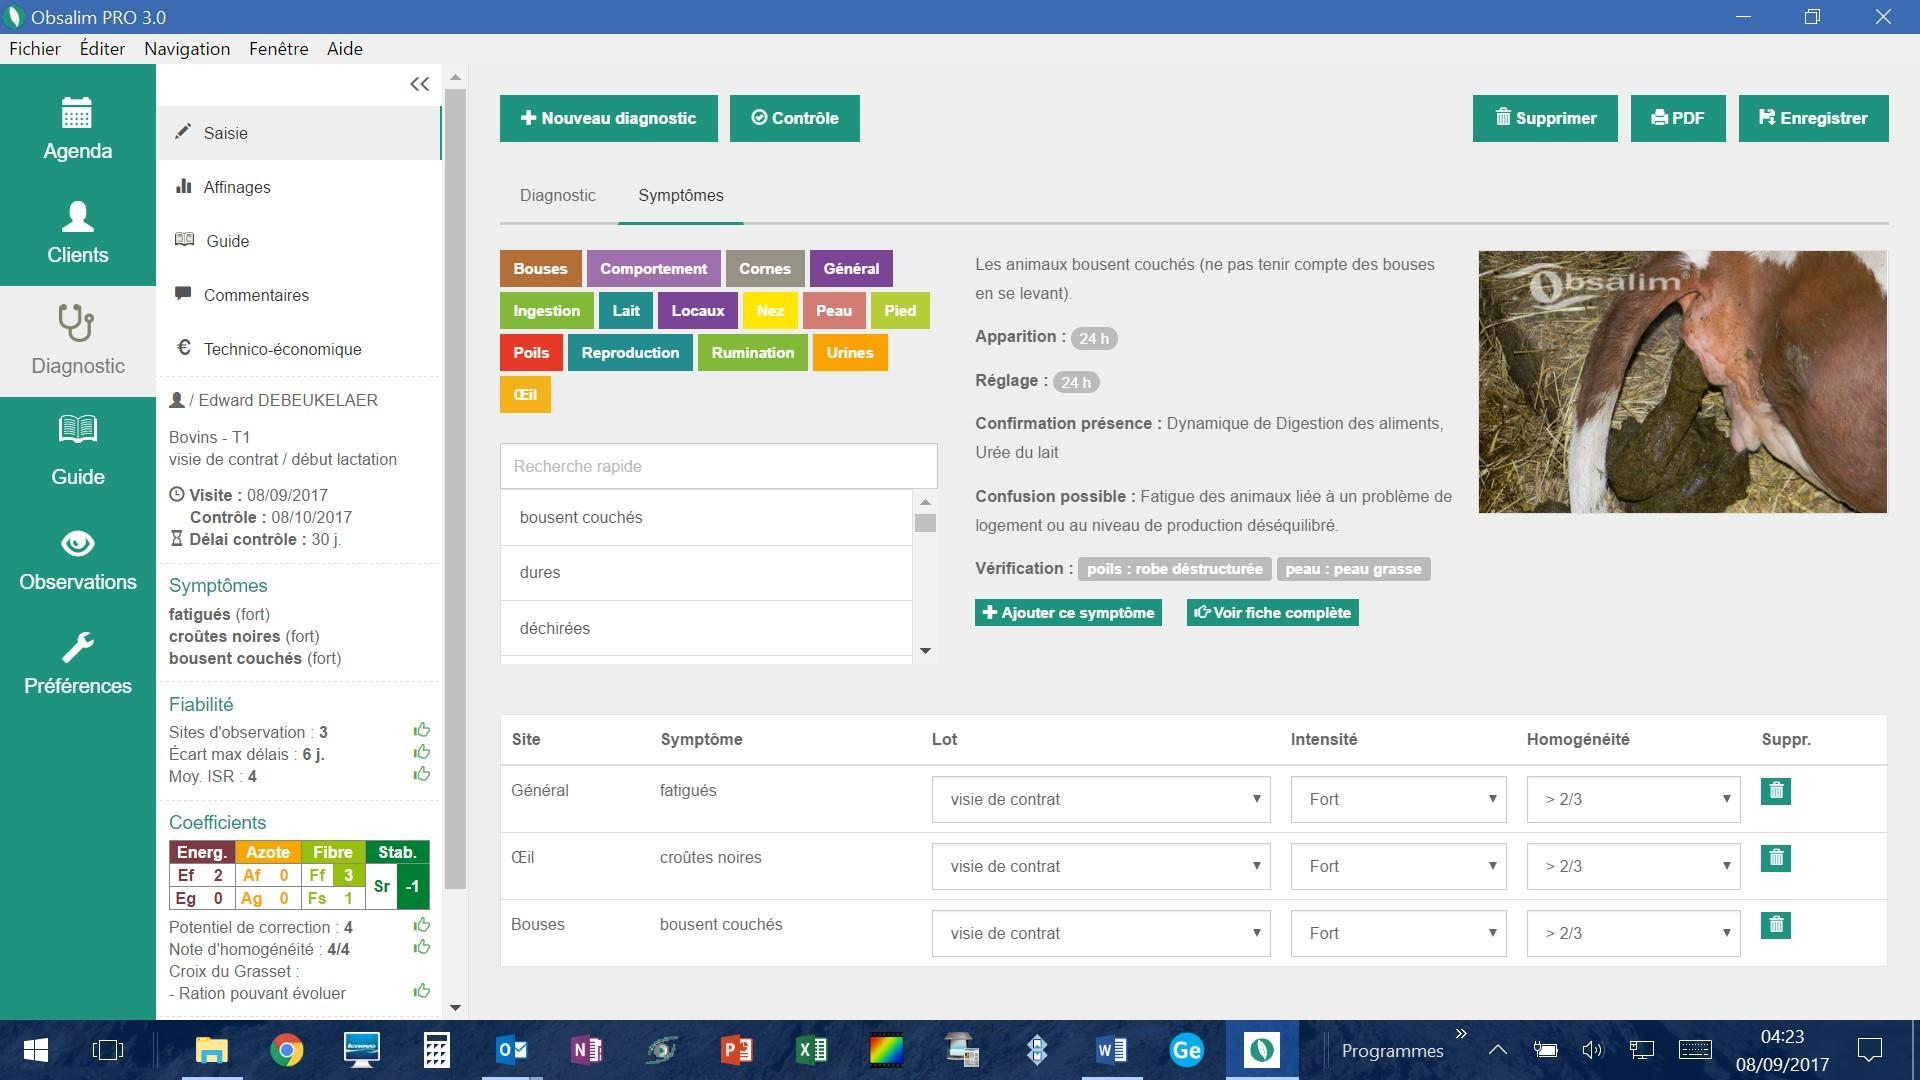1920x1080 pixels.
Task: Open Excel from the taskbar
Action: coord(811,1050)
